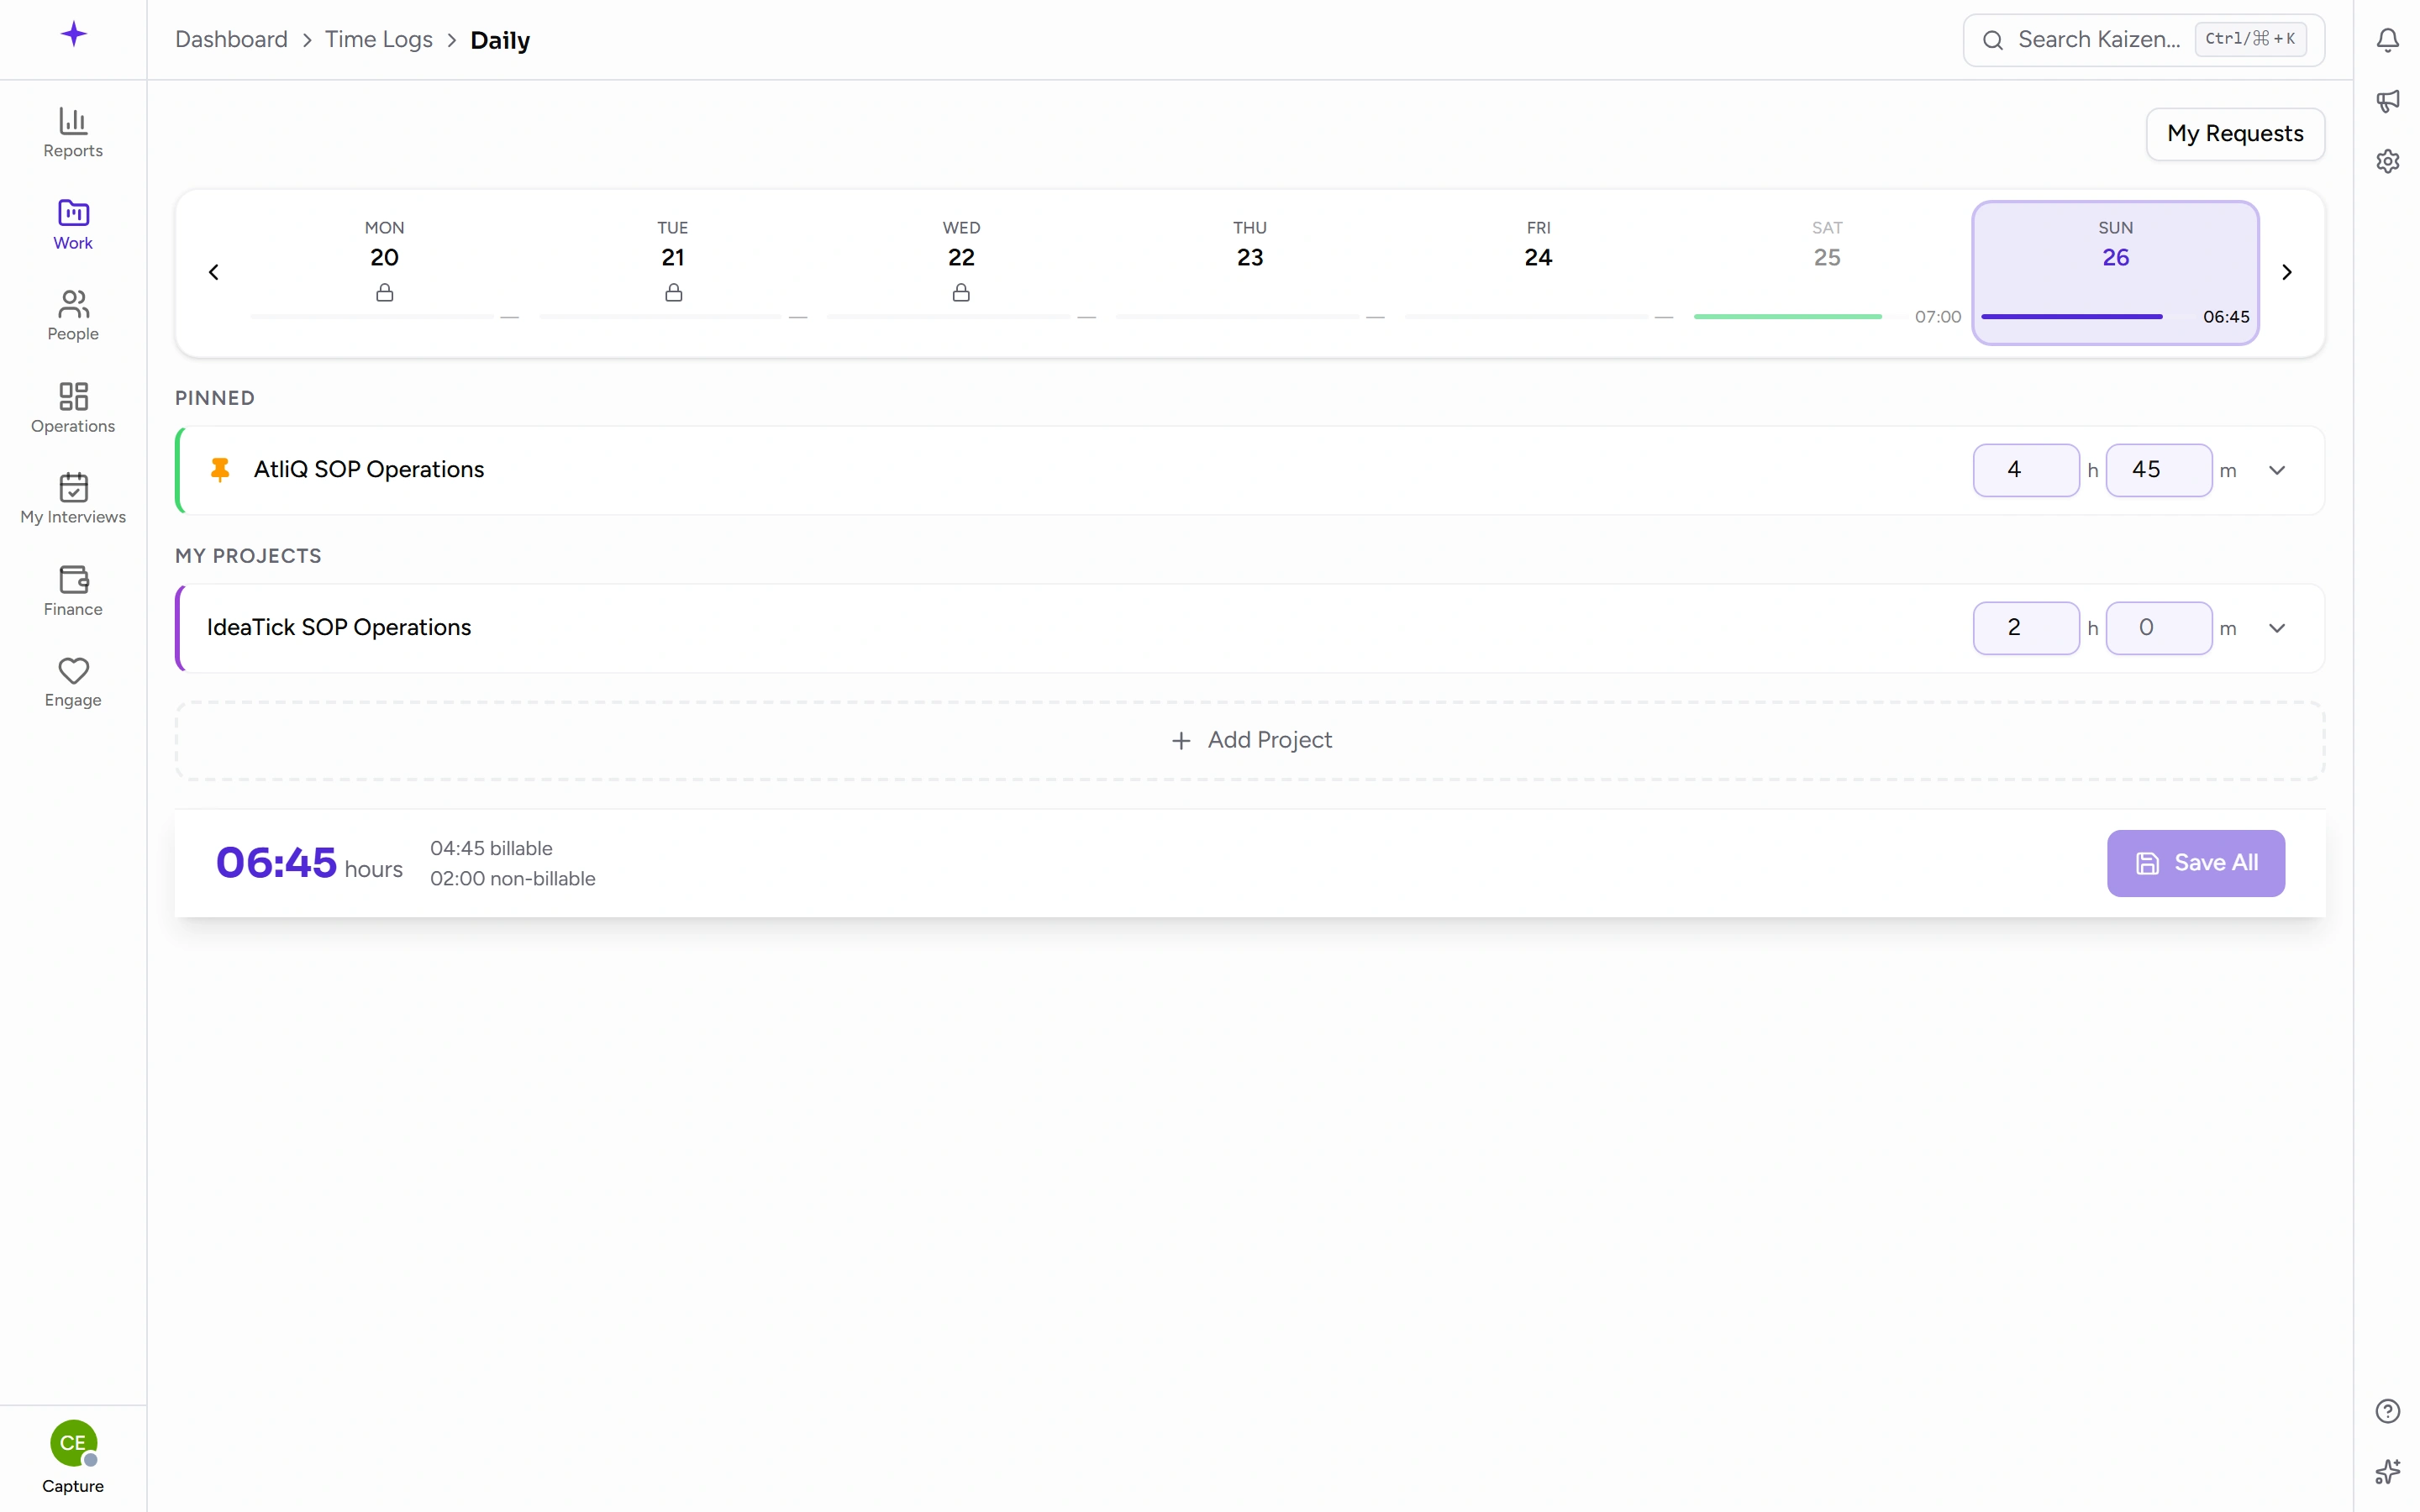Click IdeaTick SOP Operations project name
Image resolution: width=2420 pixels, height=1512 pixels.
click(339, 628)
